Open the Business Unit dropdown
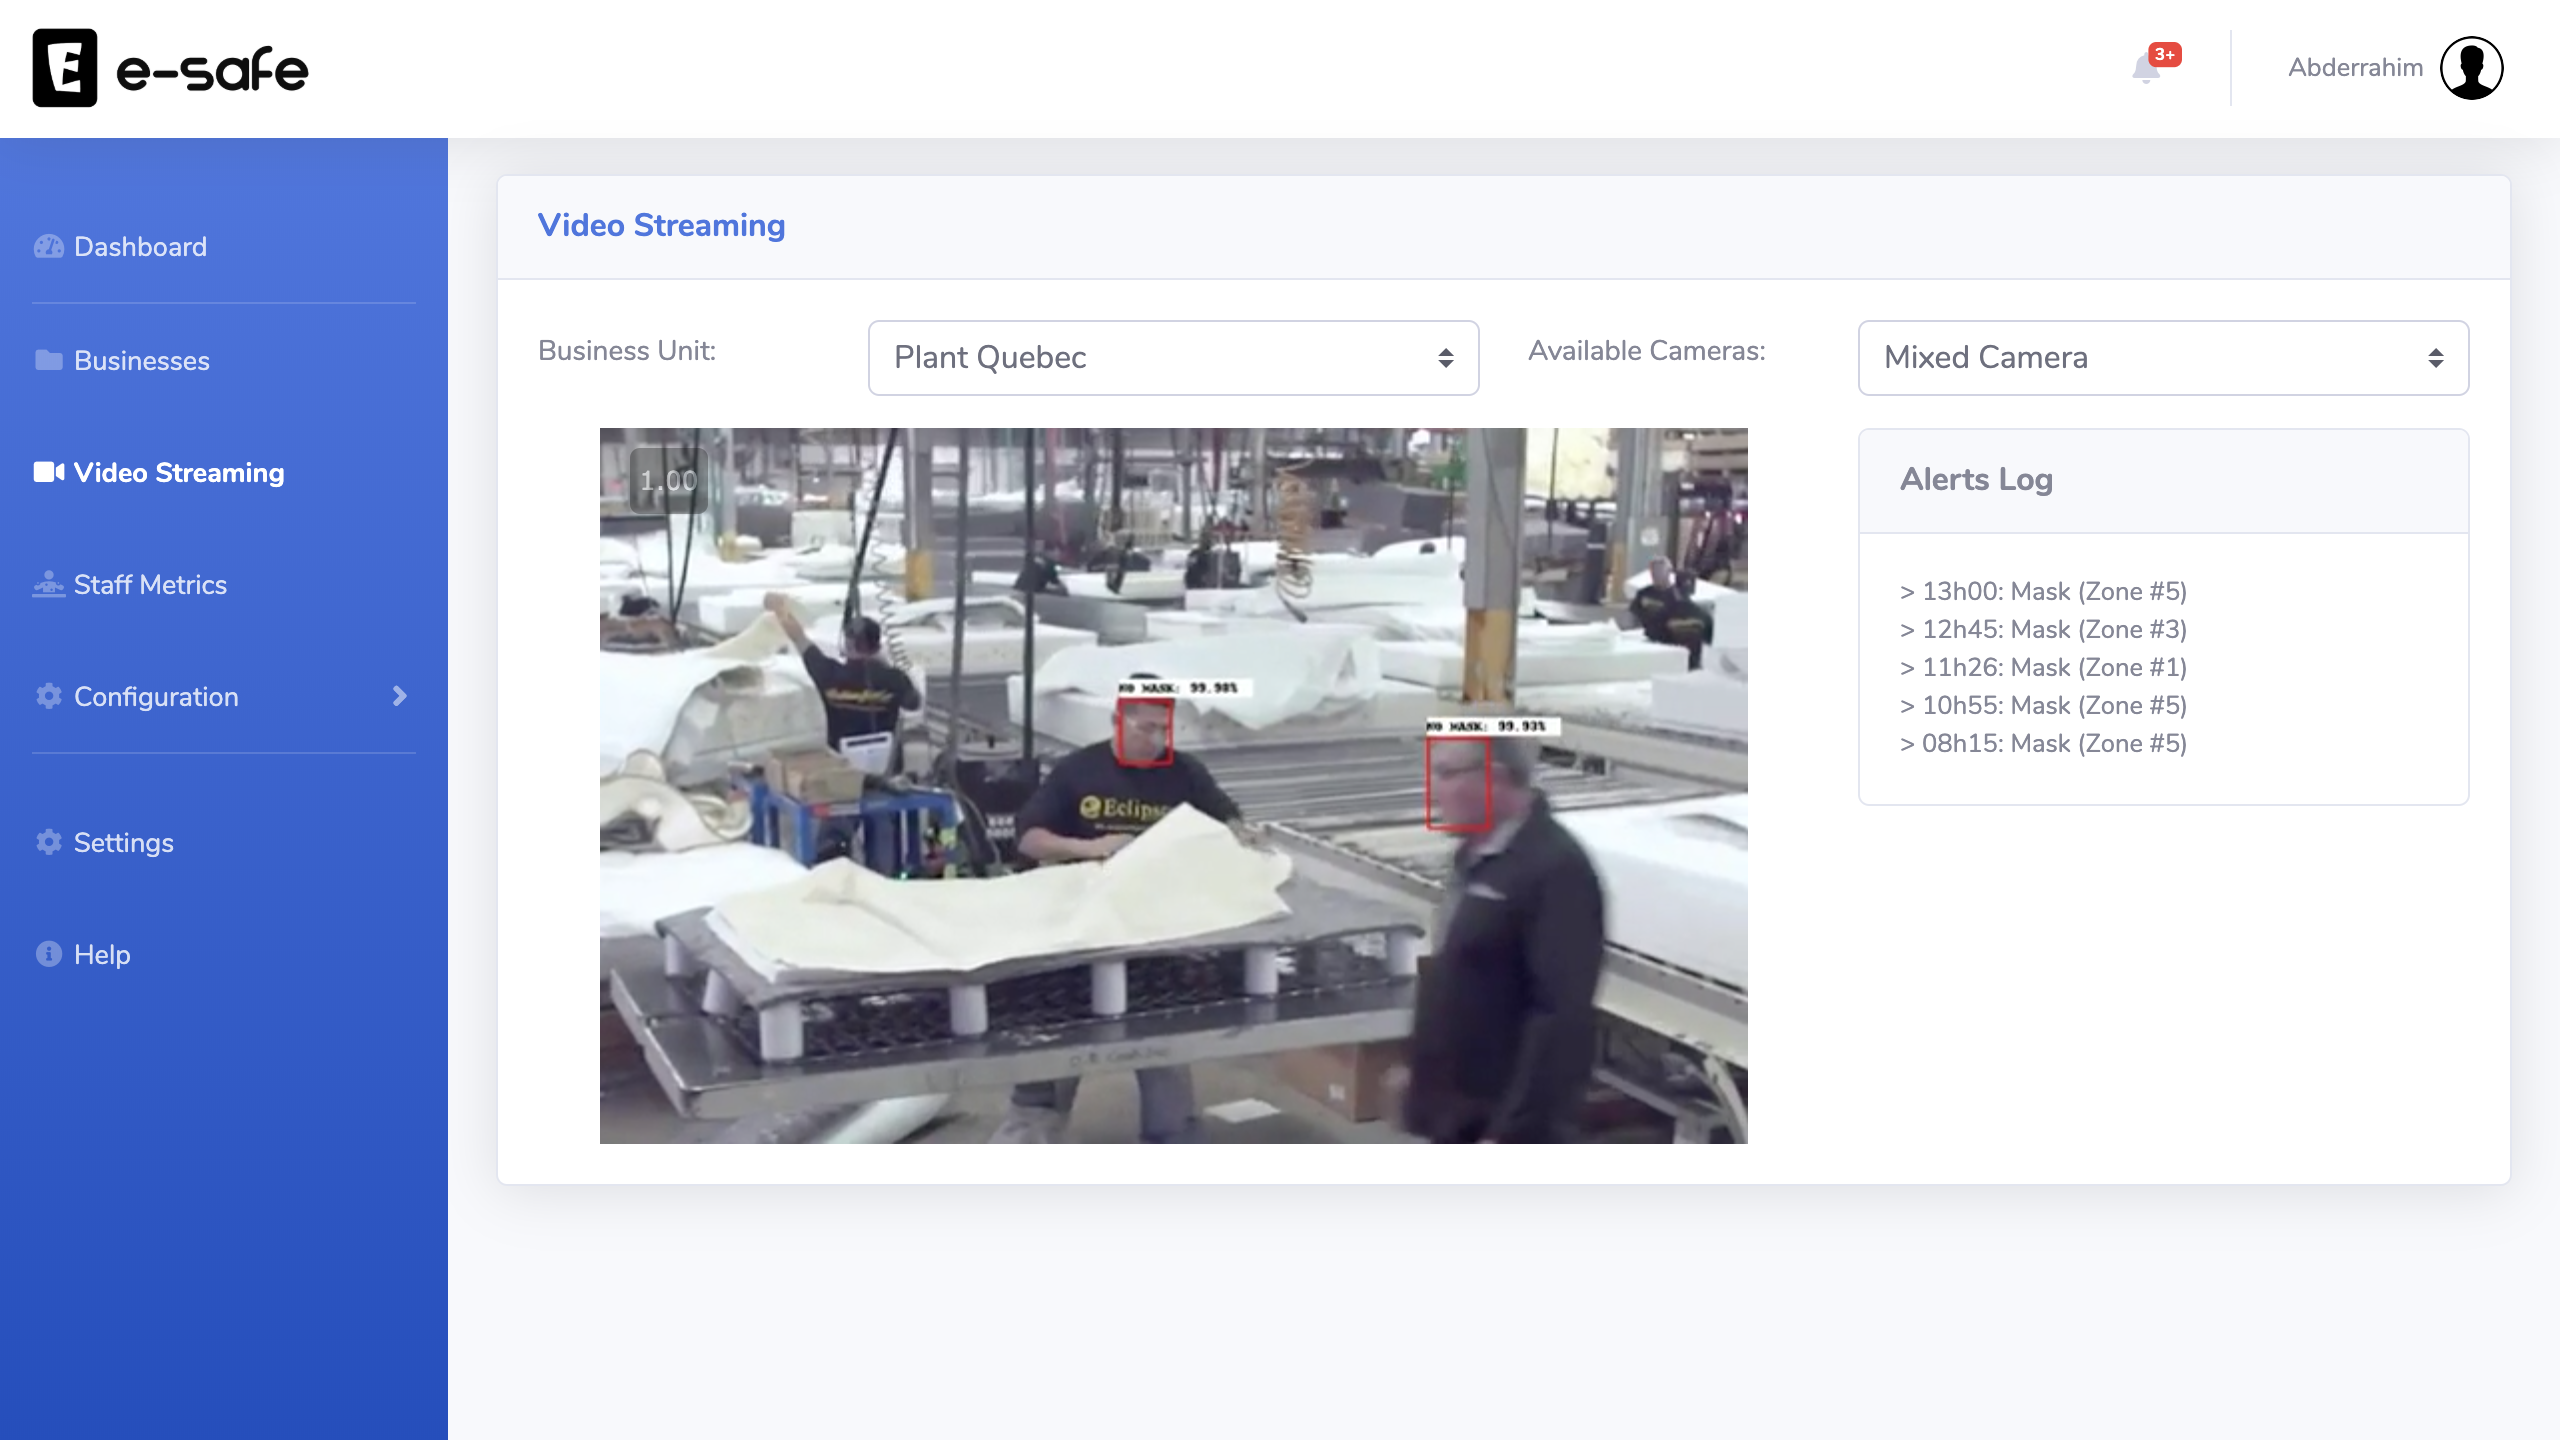 click(1173, 358)
